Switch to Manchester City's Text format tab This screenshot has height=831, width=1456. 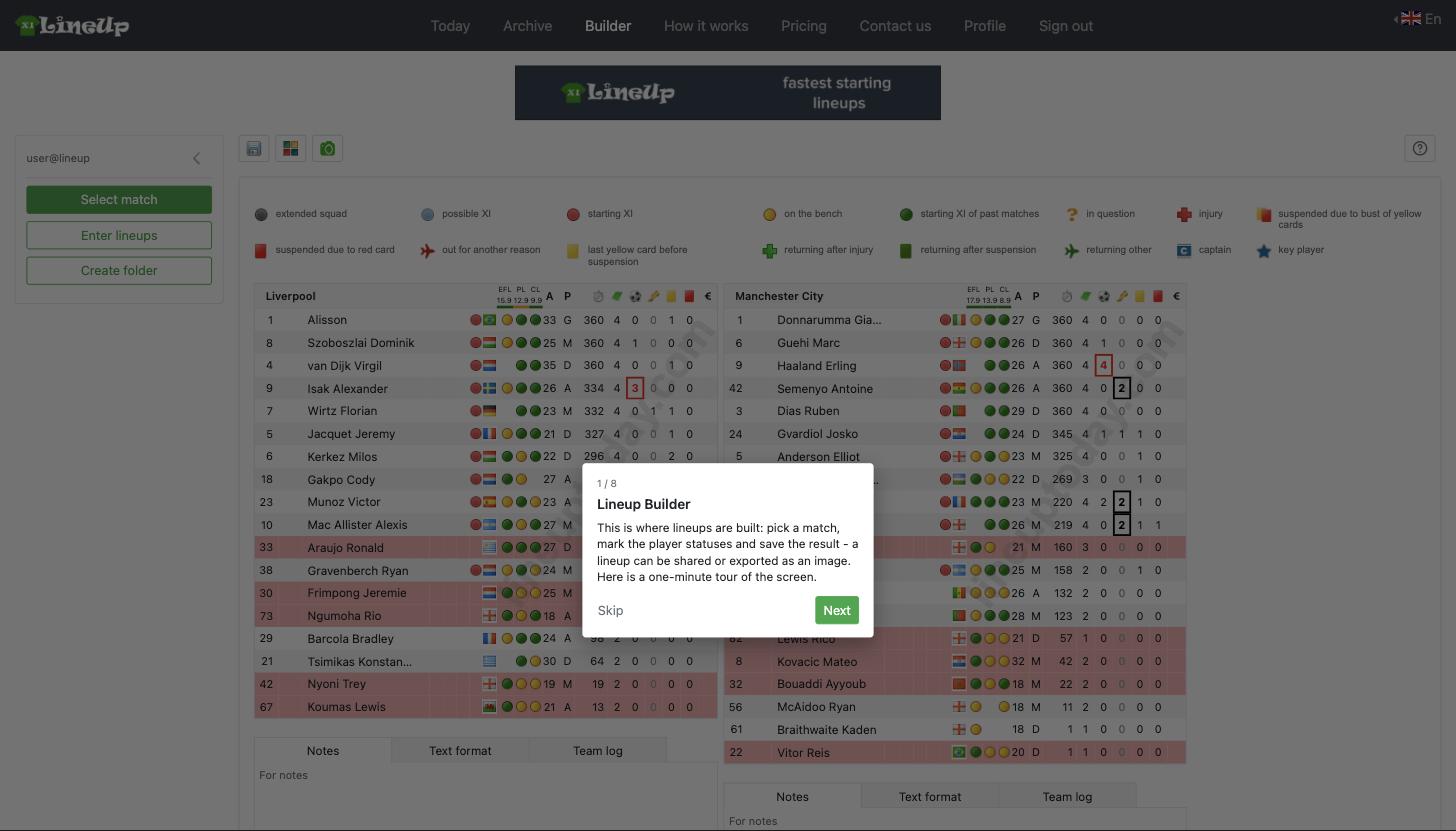930,797
